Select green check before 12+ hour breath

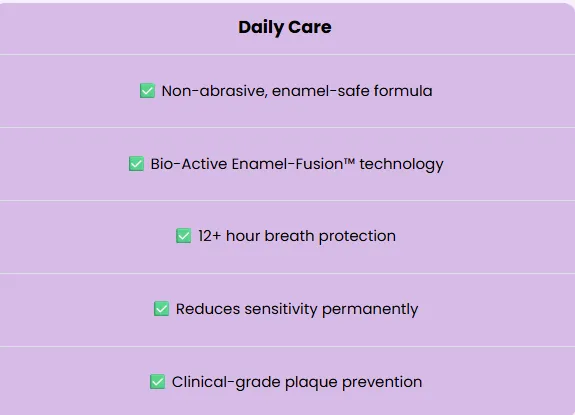click(x=184, y=236)
